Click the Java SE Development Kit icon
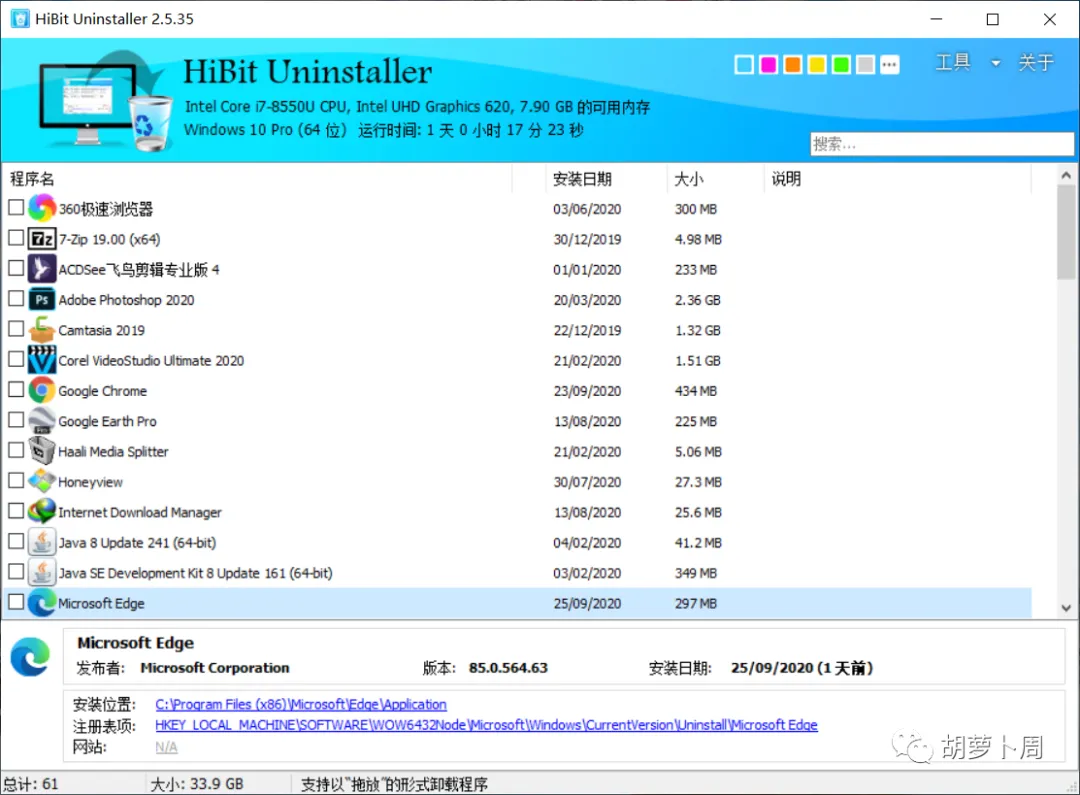1080x795 pixels. [41, 572]
